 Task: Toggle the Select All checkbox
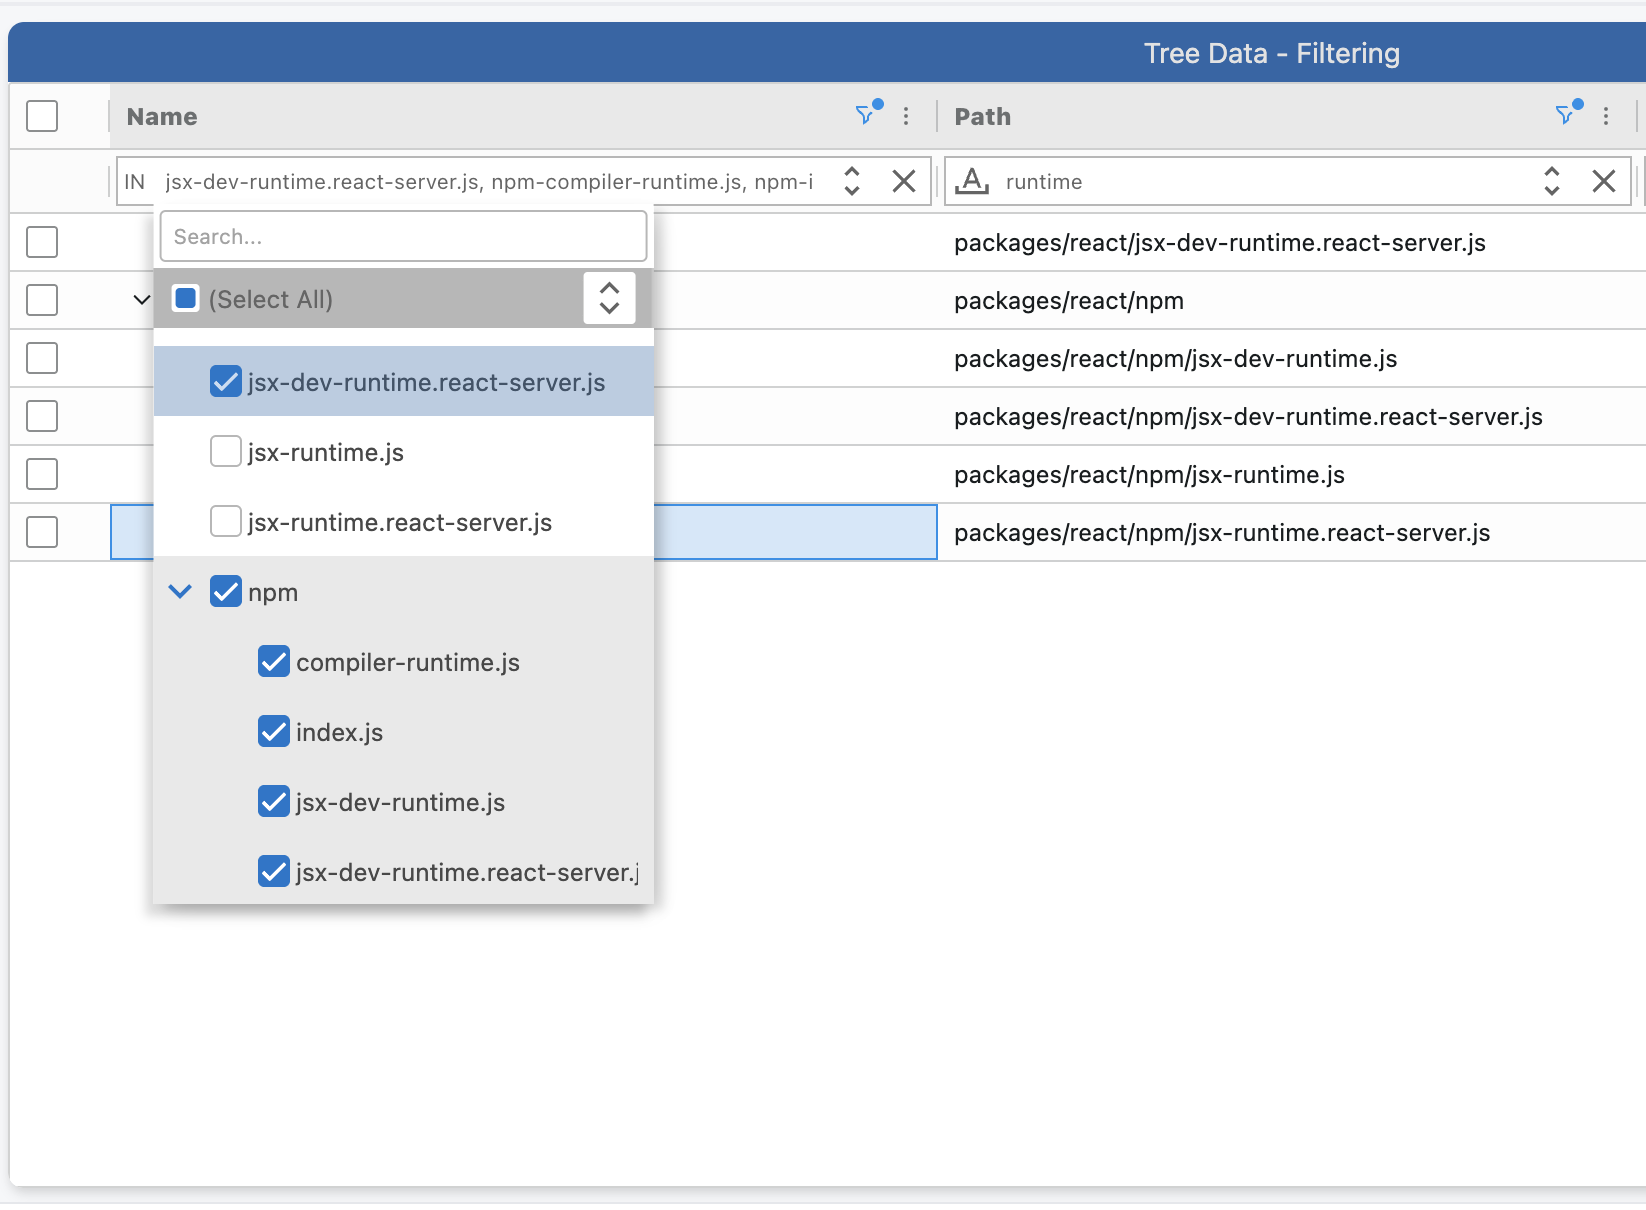pos(186,299)
